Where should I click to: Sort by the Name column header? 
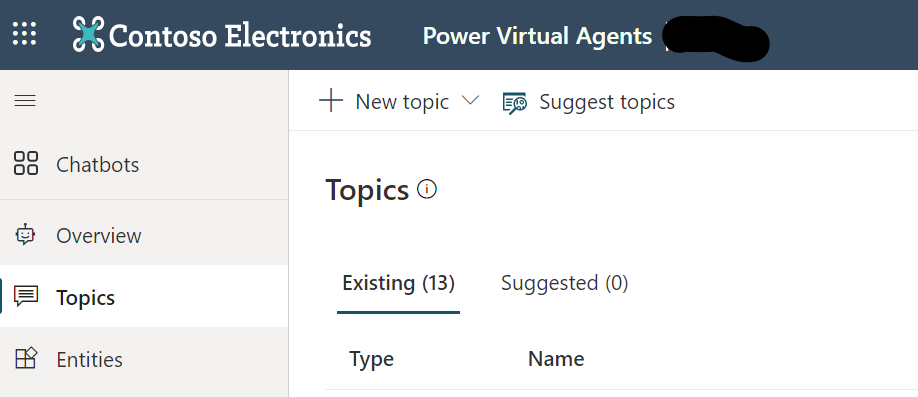pyautogui.click(x=556, y=358)
